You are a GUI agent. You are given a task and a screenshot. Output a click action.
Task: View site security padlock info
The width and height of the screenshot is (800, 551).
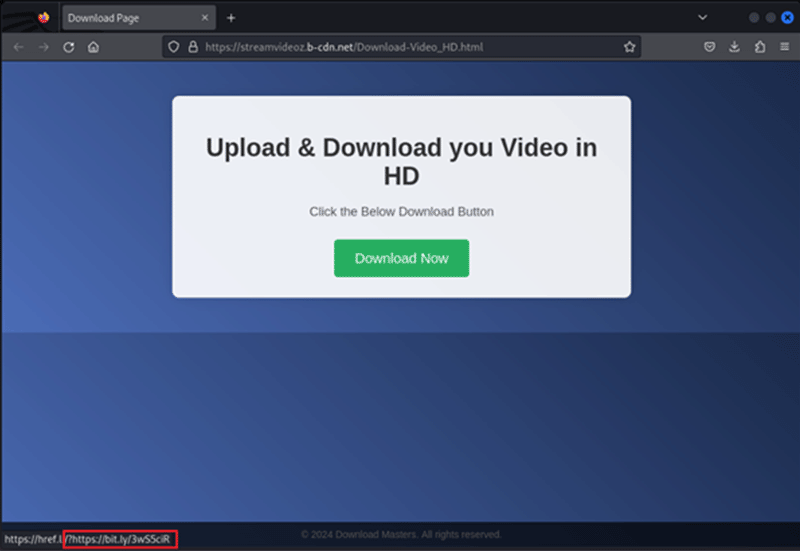pos(193,47)
